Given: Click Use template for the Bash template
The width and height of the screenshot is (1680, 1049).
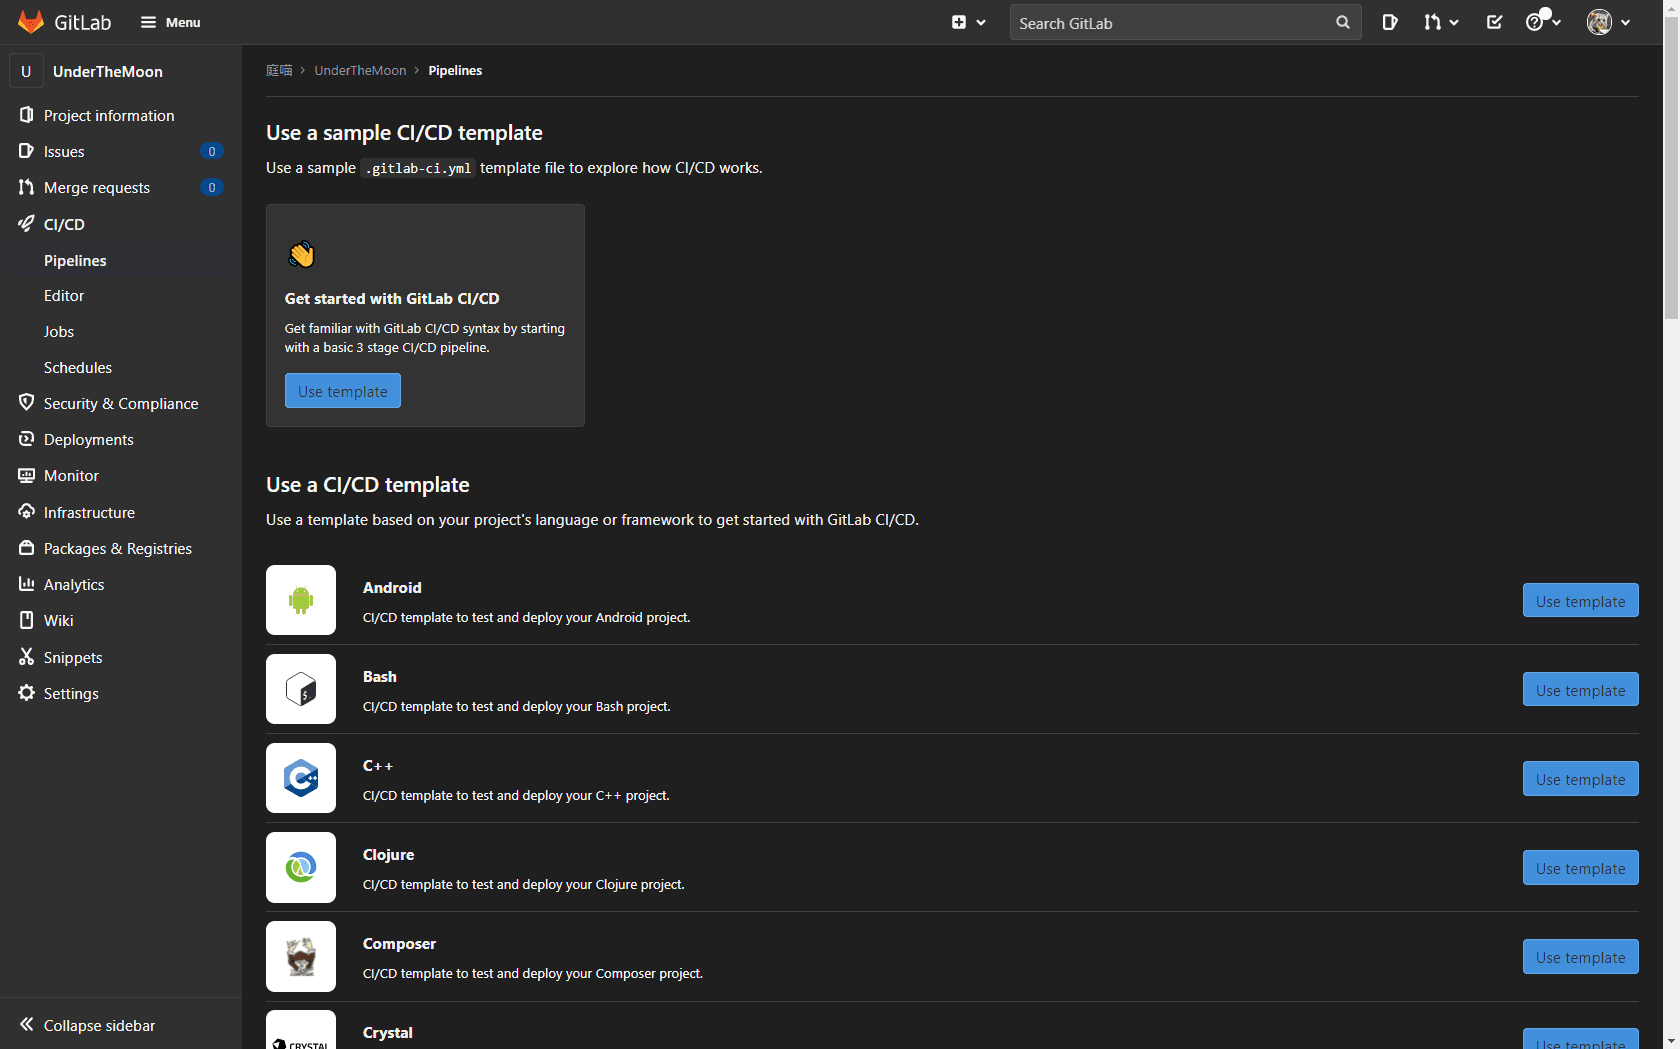Looking at the screenshot, I should (1580, 689).
